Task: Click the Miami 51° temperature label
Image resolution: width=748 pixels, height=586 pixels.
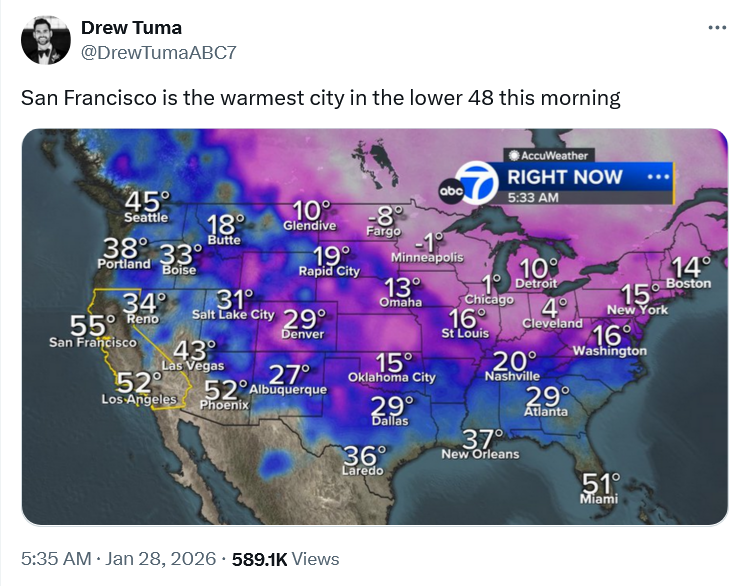Action: tap(600, 486)
